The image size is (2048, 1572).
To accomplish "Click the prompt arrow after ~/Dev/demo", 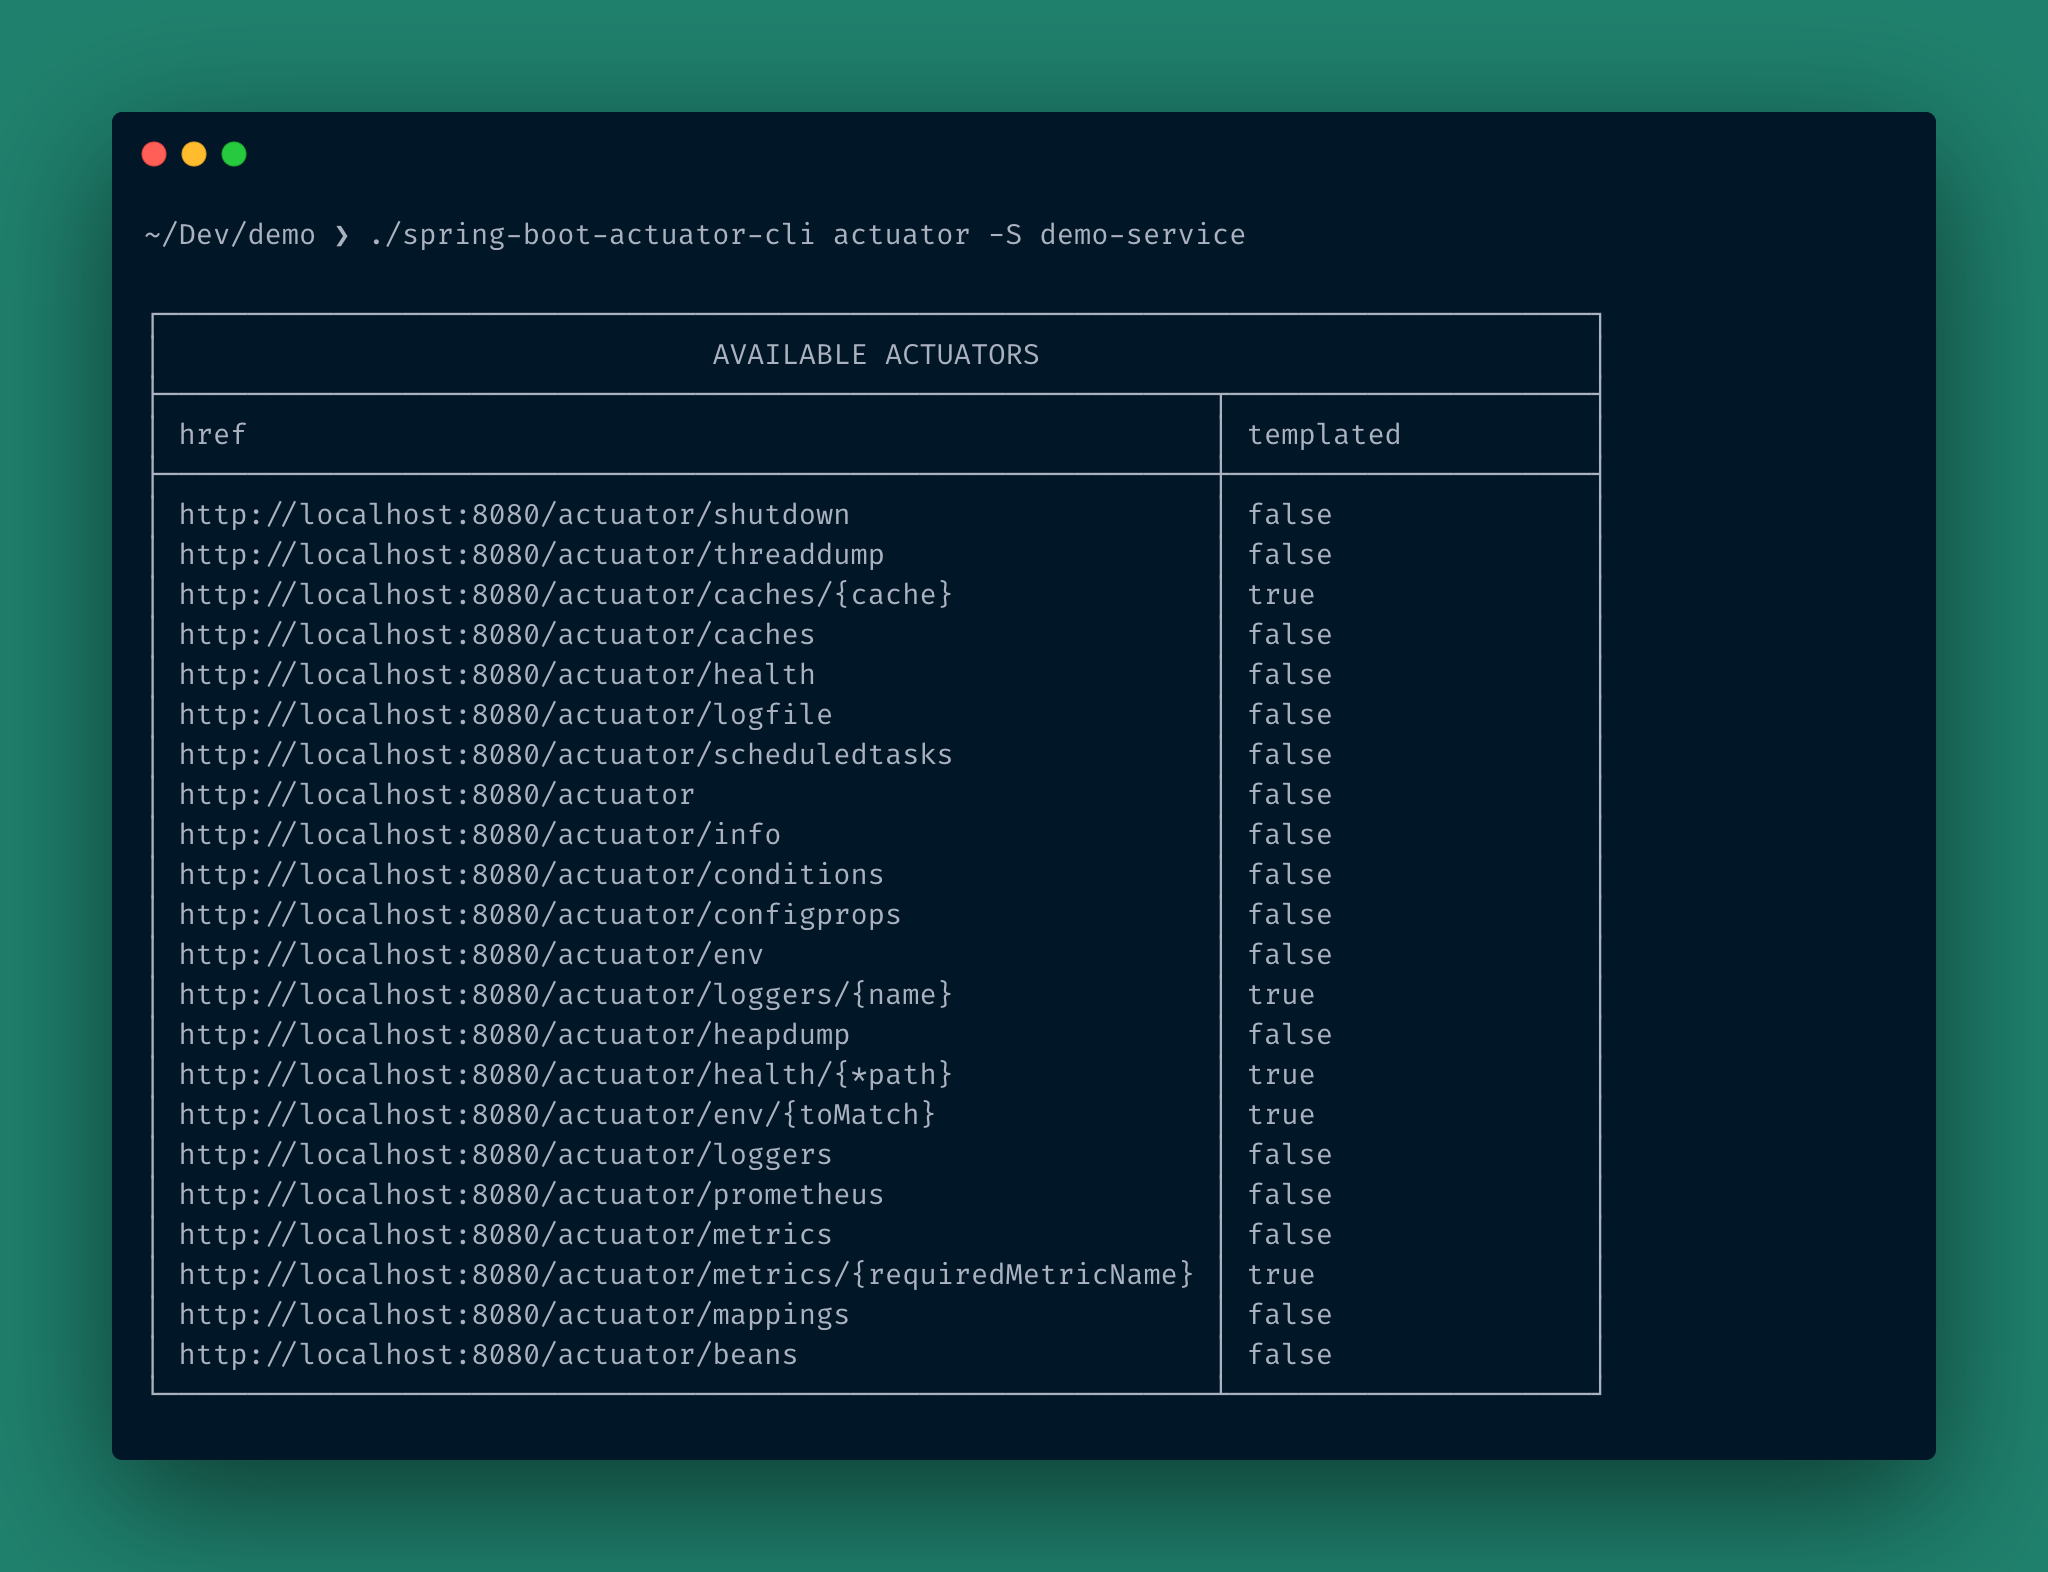I will tap(341, 234).
